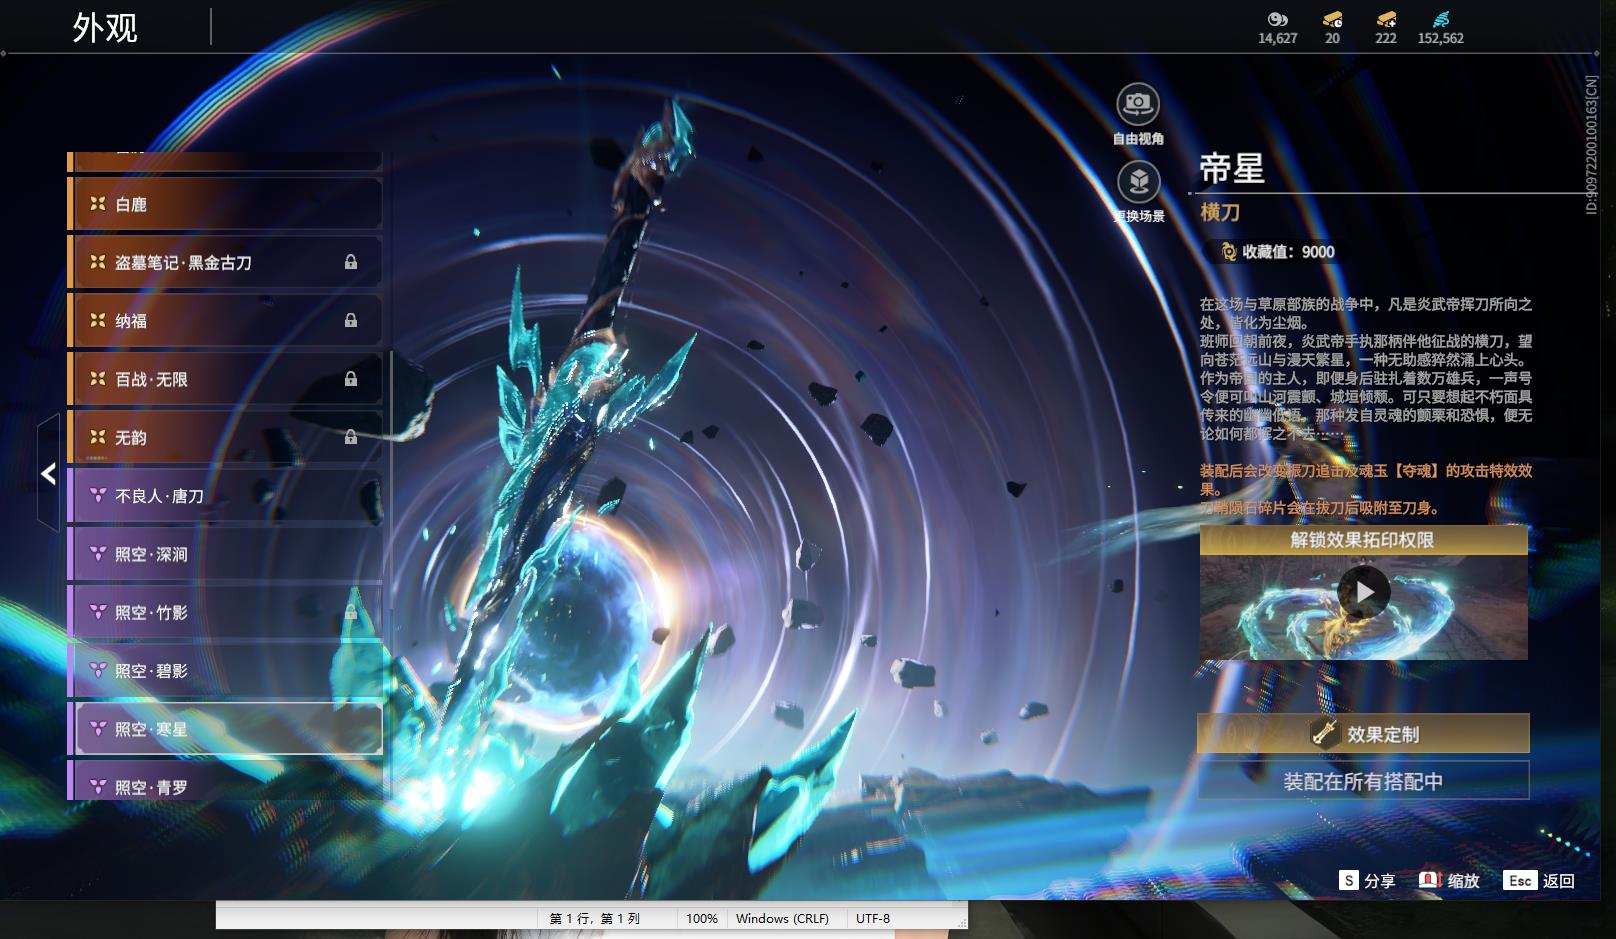Click the lock icon on 纳福

click(351, 320)
